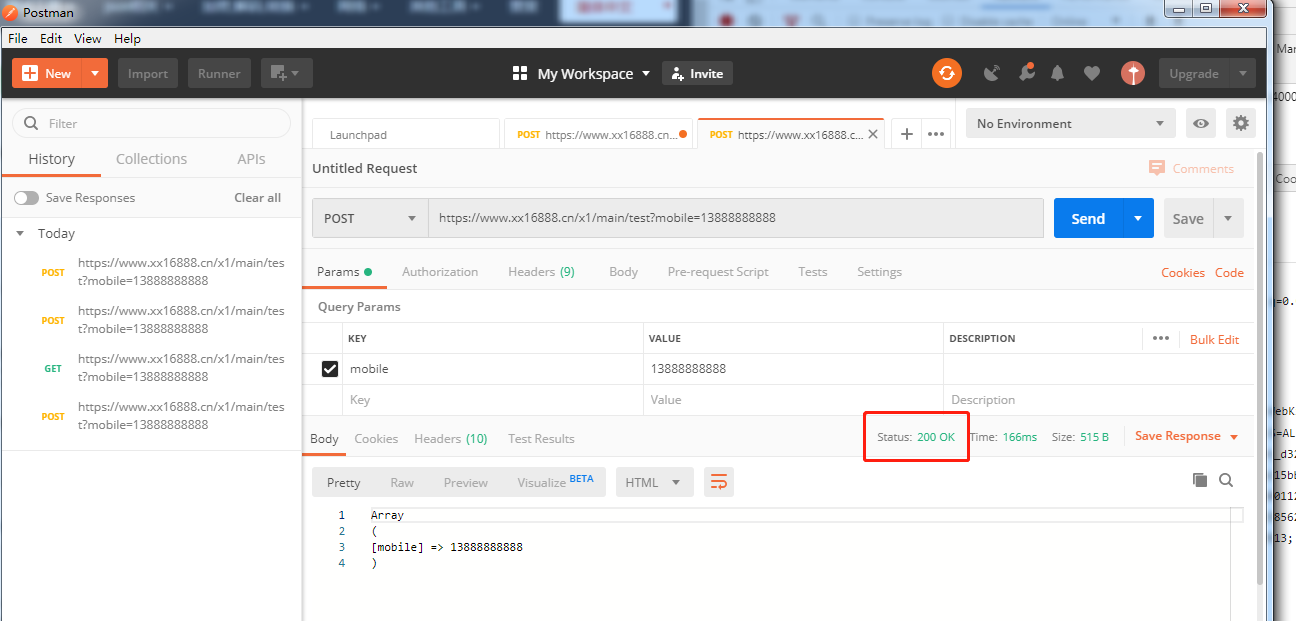Click the Runner button

(x=219, y=73)
